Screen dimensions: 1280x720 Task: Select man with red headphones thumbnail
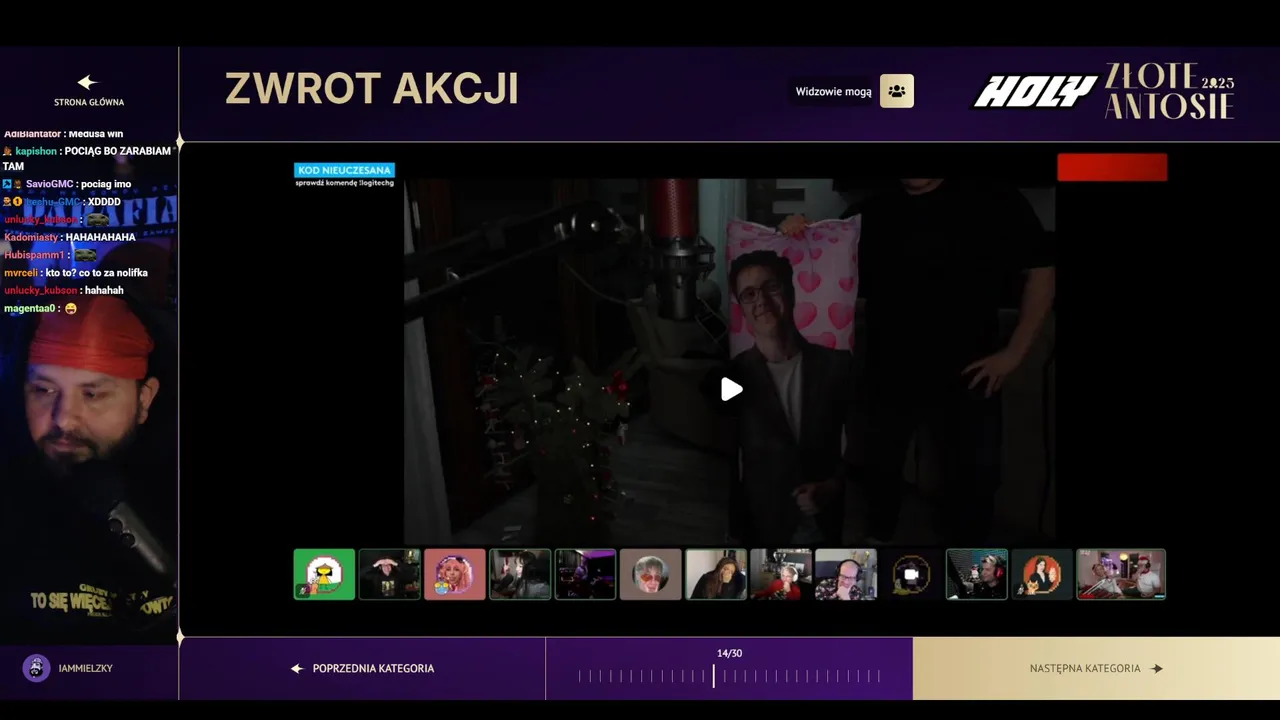pos(977,574)
